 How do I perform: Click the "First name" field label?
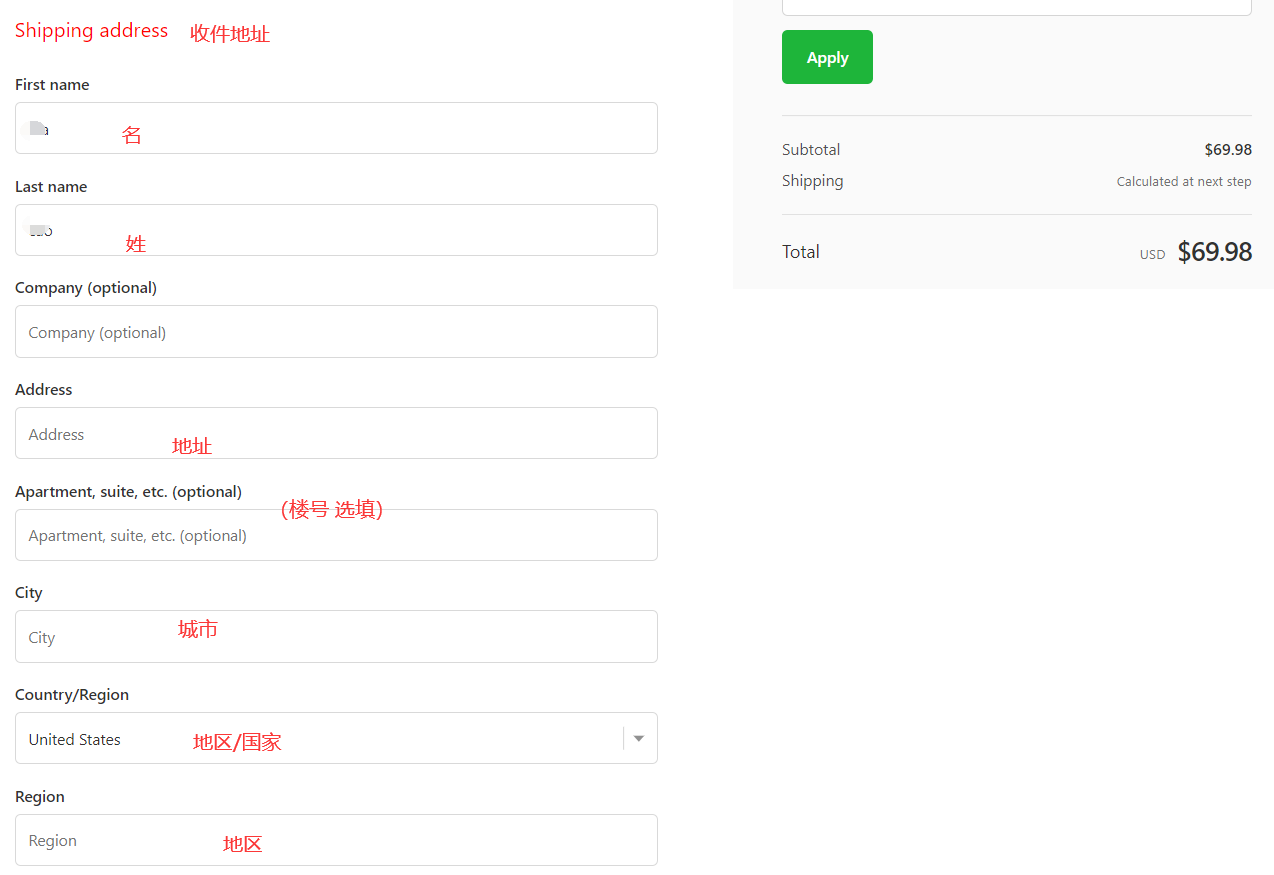point(52,85)
